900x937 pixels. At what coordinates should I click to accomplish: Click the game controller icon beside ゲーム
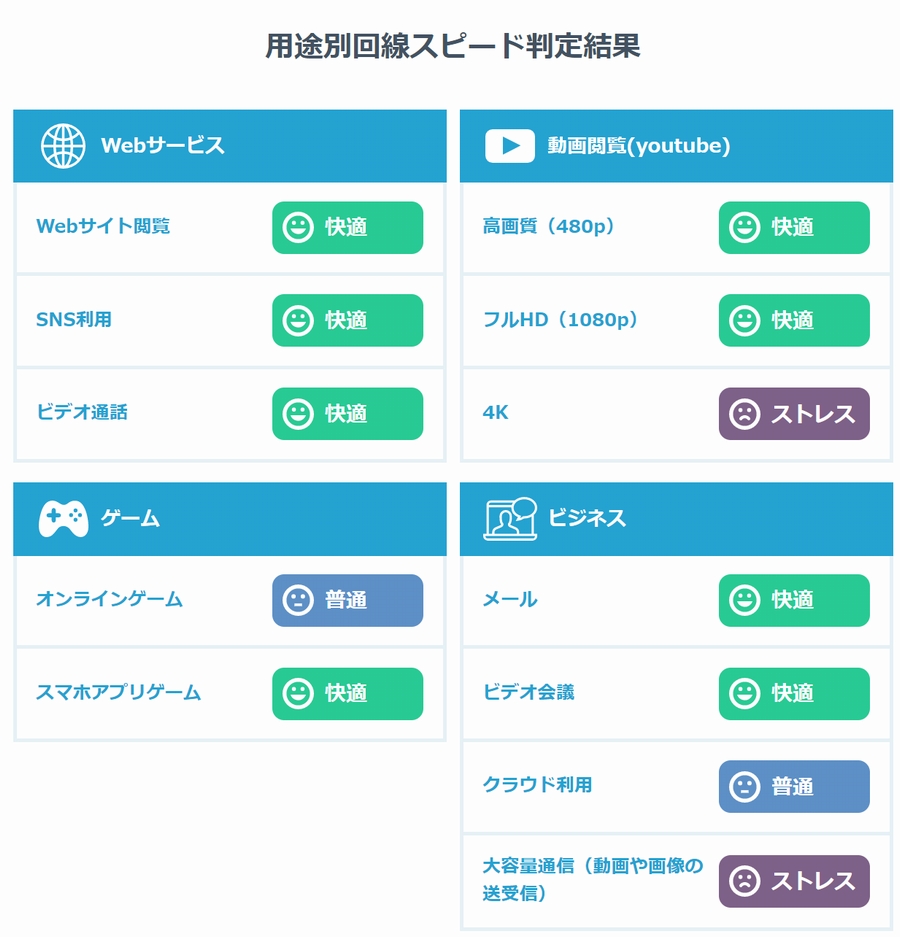tap(63, 519)
